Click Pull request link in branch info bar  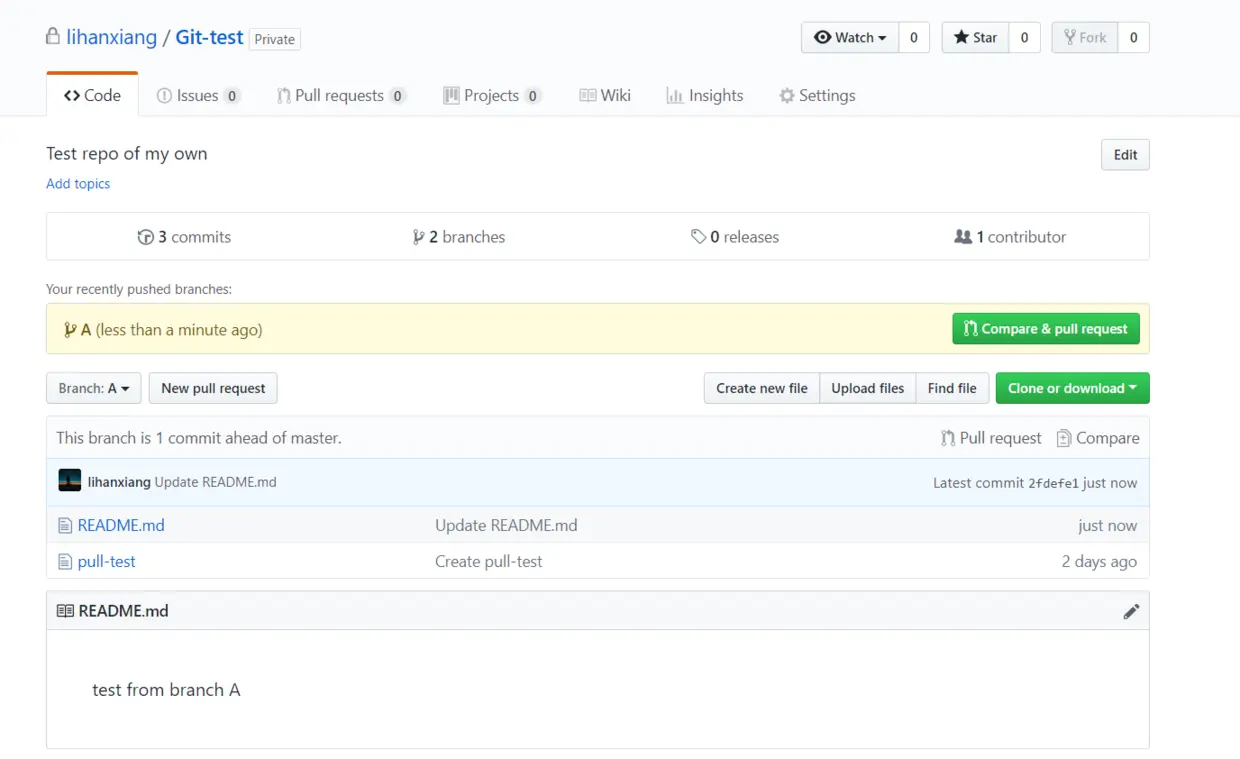coord(991,438)
